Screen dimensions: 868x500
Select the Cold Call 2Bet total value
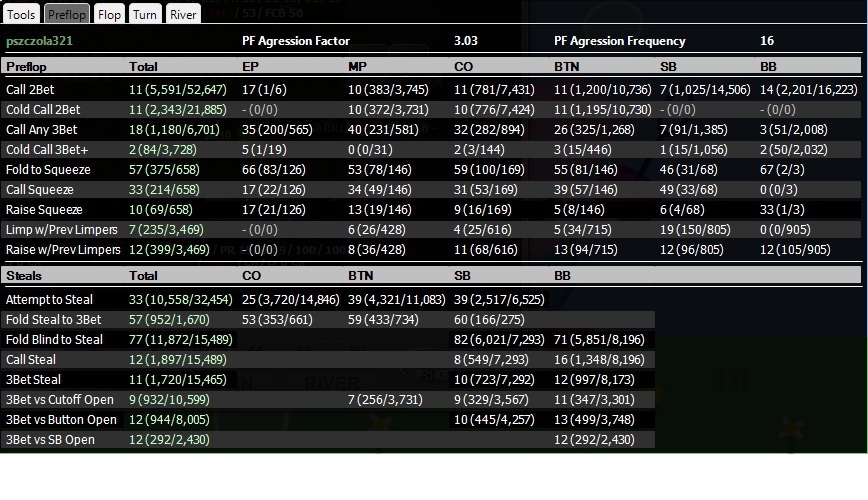[x=178, y=110]
